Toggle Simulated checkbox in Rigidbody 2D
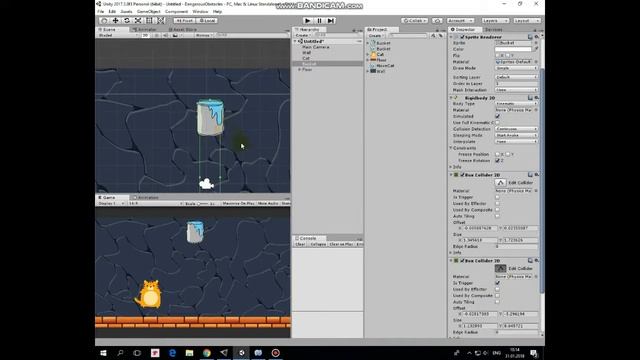Screen dimensions: 640x360 coord(498,116)
